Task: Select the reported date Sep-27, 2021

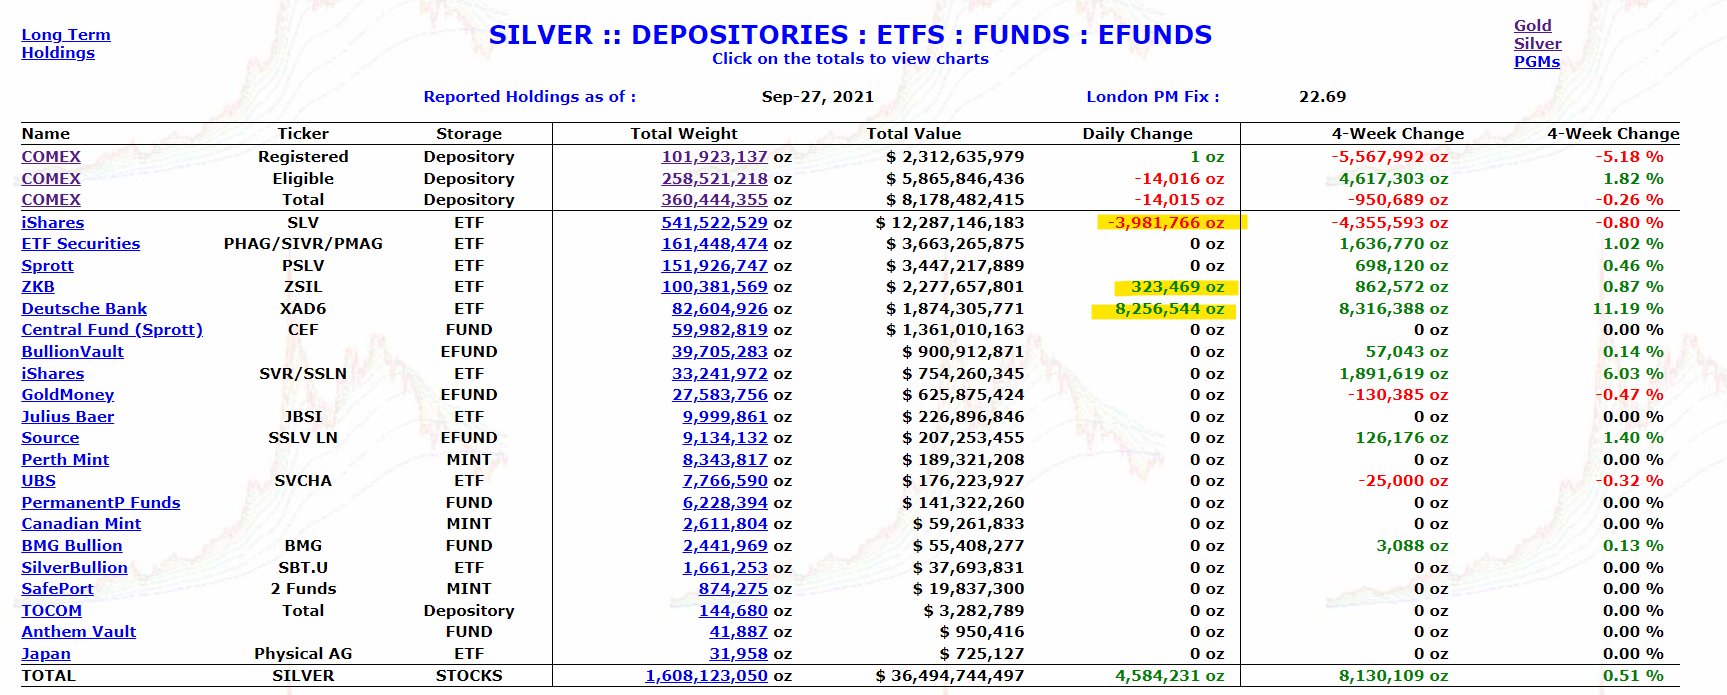Action: tap(817, 97)
